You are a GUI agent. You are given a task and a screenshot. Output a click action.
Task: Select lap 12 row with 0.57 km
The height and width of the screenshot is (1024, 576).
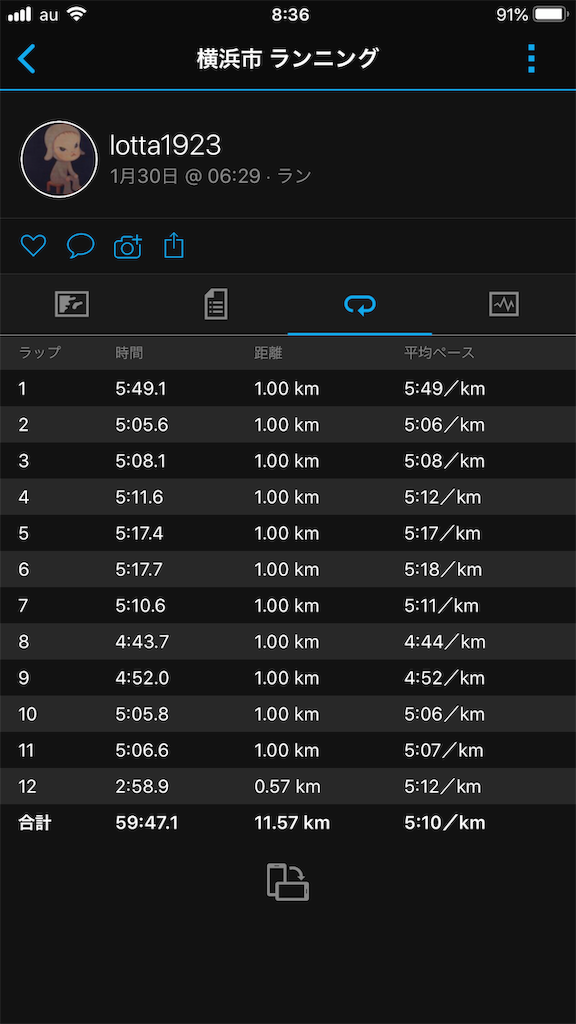[288, 786]
